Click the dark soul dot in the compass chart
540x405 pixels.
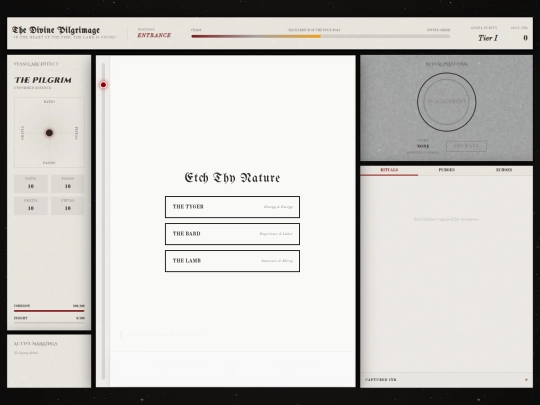click(49, 133)
